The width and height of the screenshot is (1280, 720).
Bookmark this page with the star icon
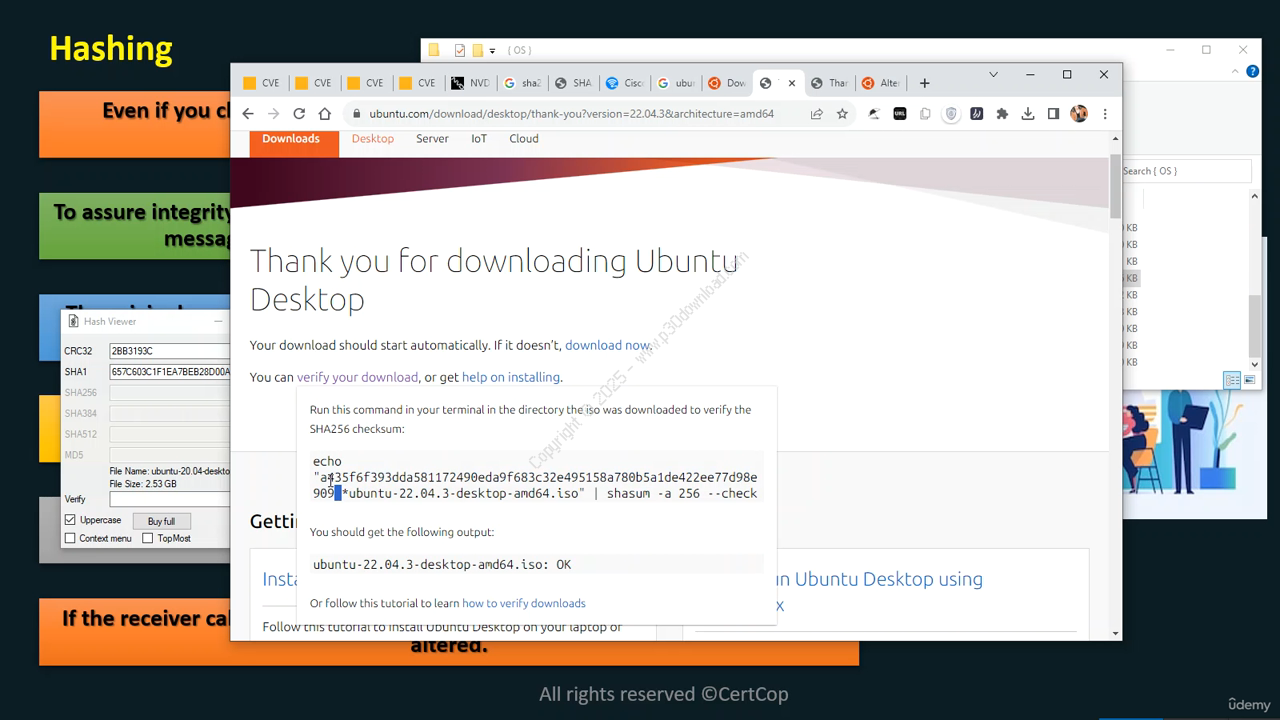[x=842, y=114]
